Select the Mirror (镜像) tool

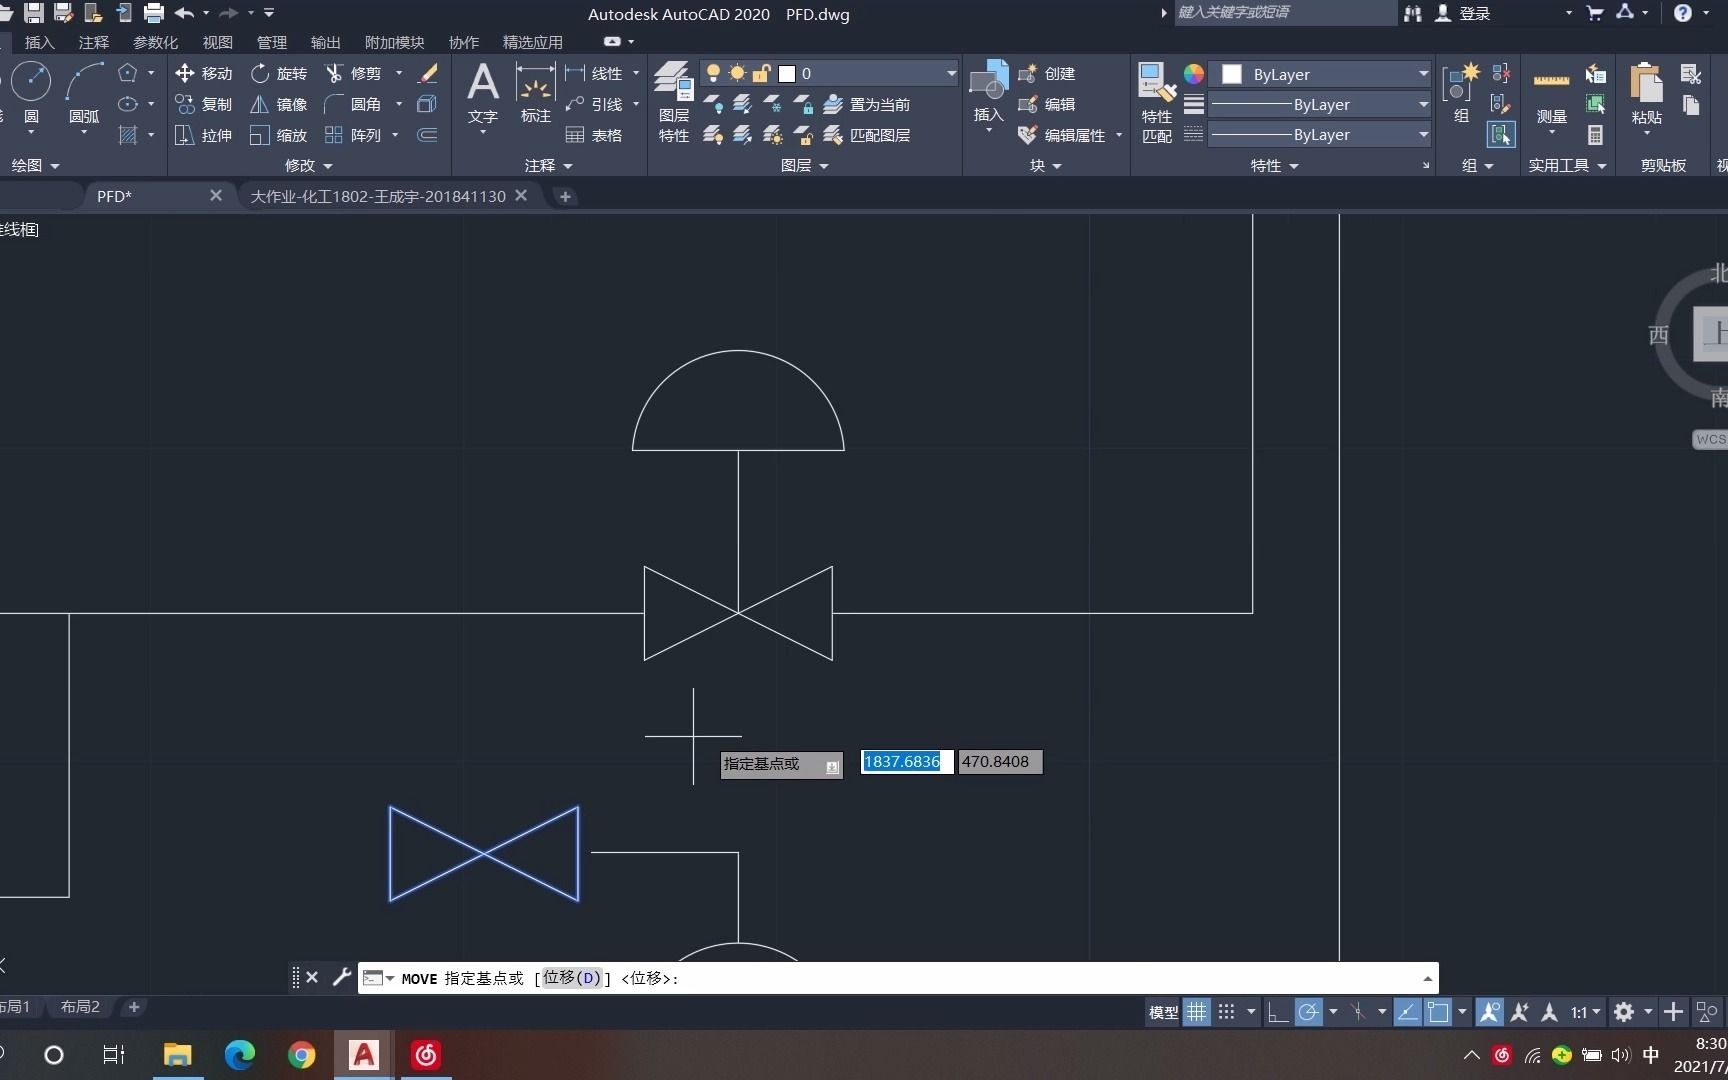click(279, 104)
